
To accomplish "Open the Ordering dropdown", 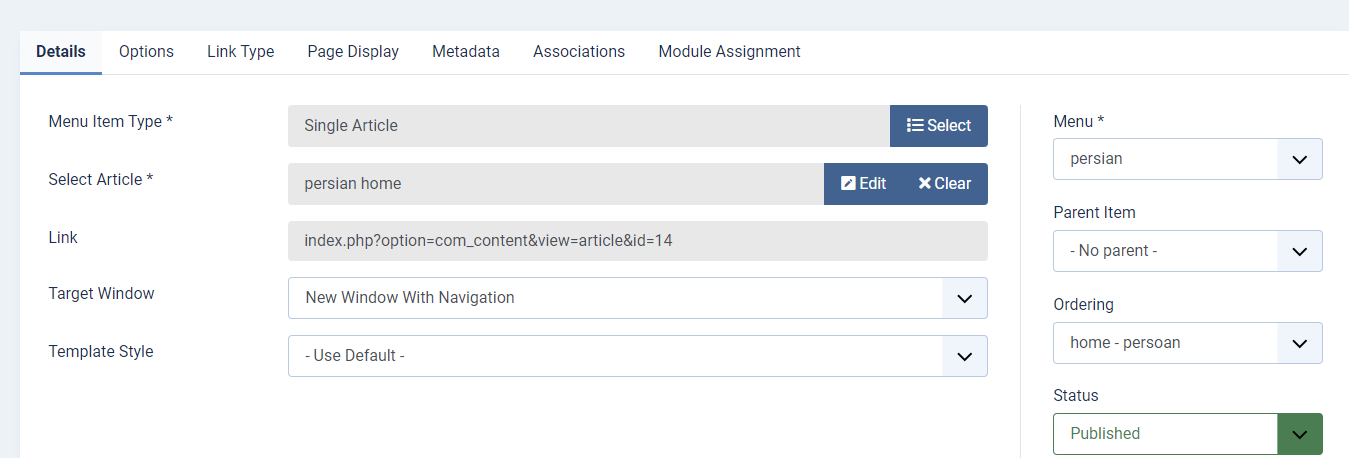I will tap(1188, 343).
